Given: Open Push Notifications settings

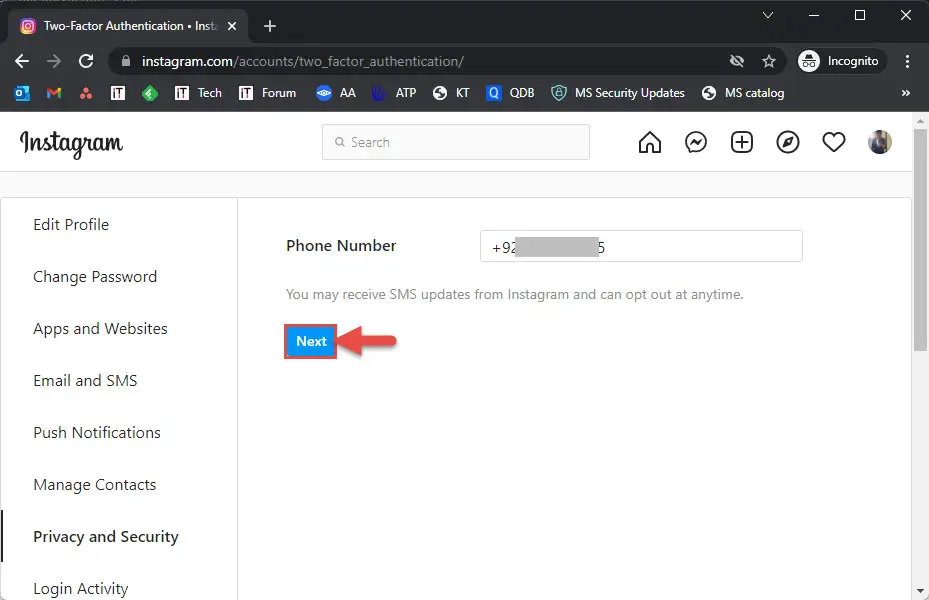Looking at the screenshot, I should 97,432.
